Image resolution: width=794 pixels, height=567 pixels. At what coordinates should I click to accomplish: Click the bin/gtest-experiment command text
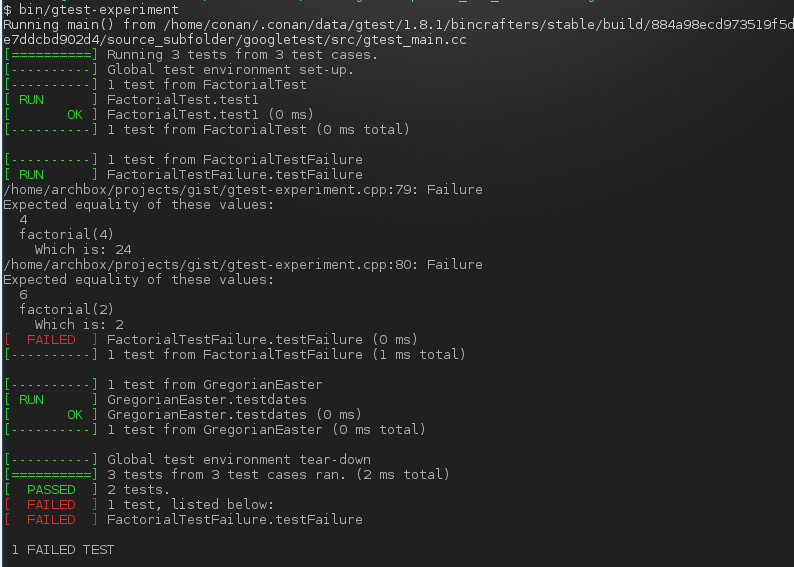click(99, 9)
